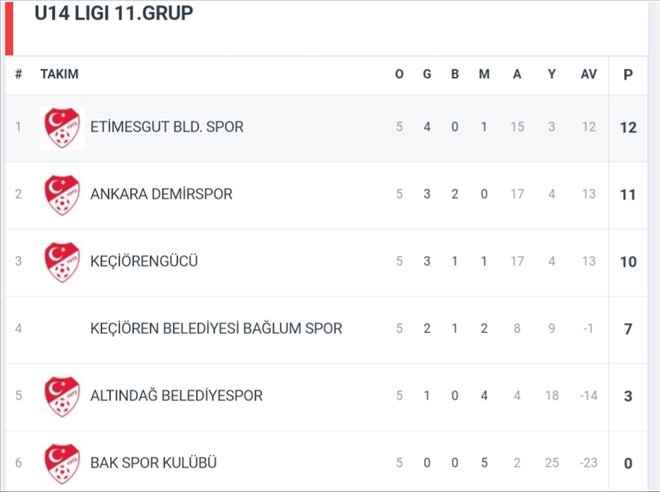The height and width of the screenshot is (492, 660).
Task: Open ANKARA DEMİRSPOR team link
Action: [161, 194]
